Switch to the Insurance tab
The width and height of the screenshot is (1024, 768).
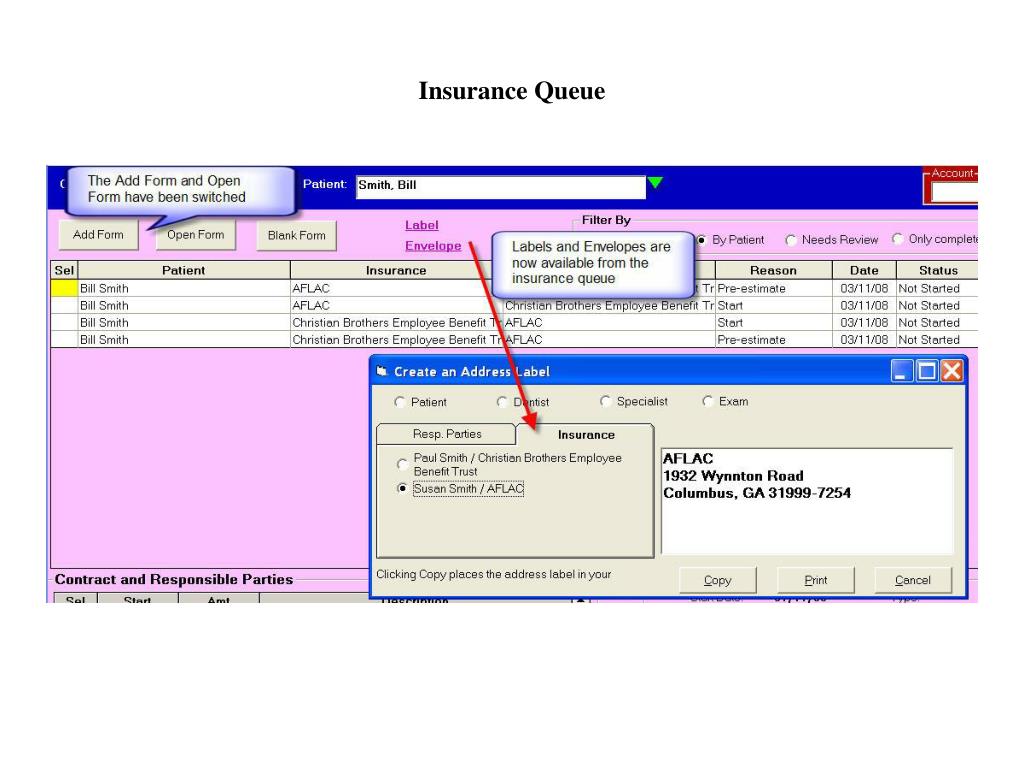[x=586, y=435]
